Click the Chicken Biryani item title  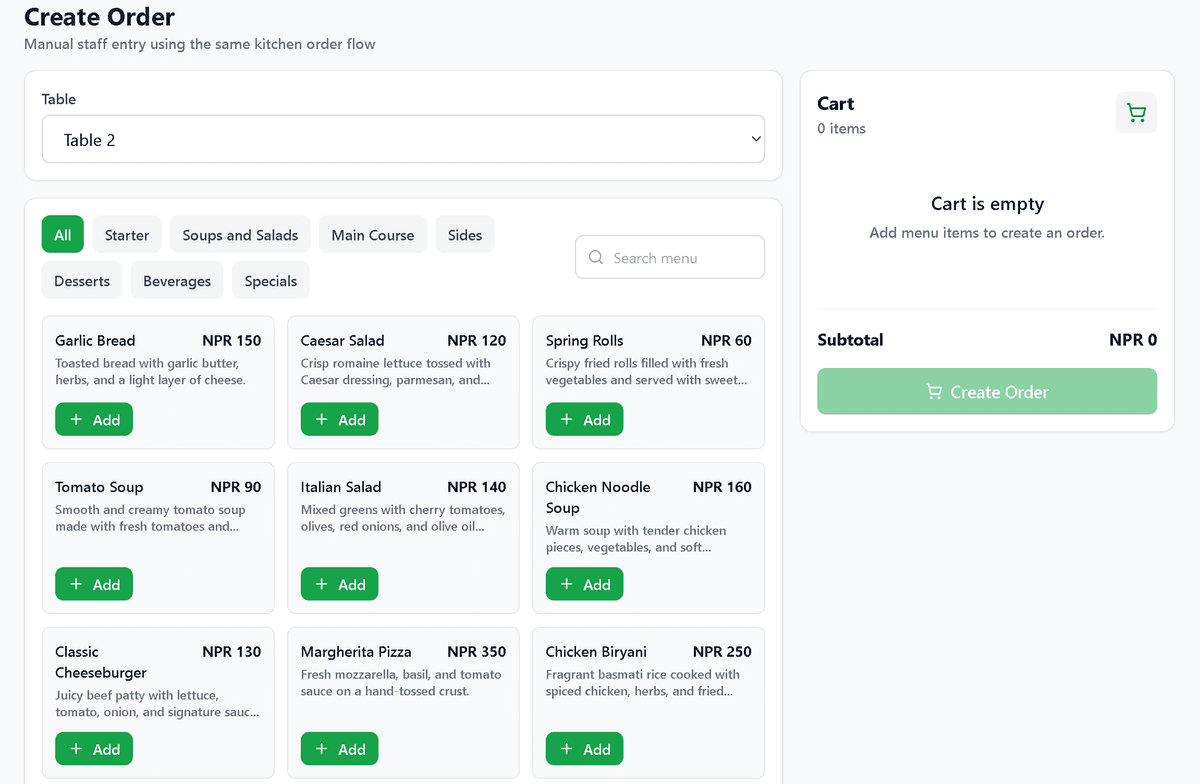coord(596,651)
